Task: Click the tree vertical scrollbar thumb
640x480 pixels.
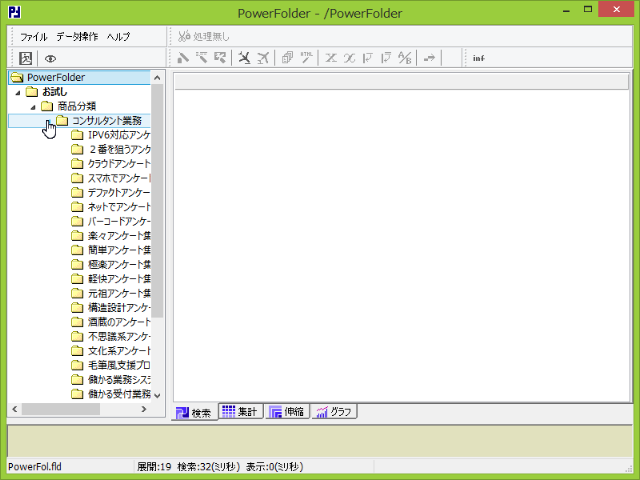Action: (157, 200)
